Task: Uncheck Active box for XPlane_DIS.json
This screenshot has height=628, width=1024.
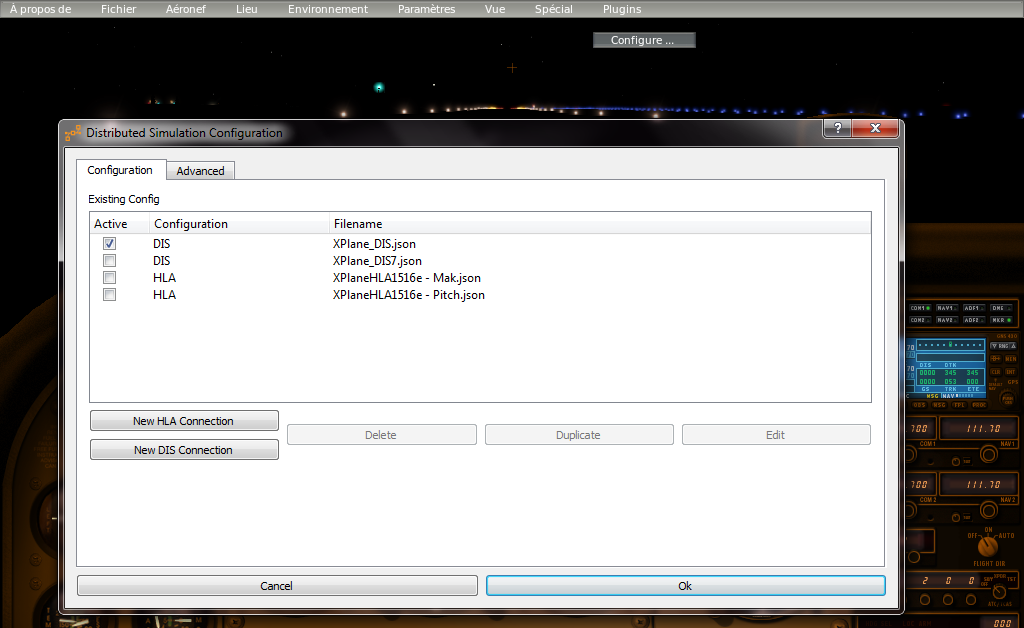Action: pyautogui.click(x=109, y=243)
